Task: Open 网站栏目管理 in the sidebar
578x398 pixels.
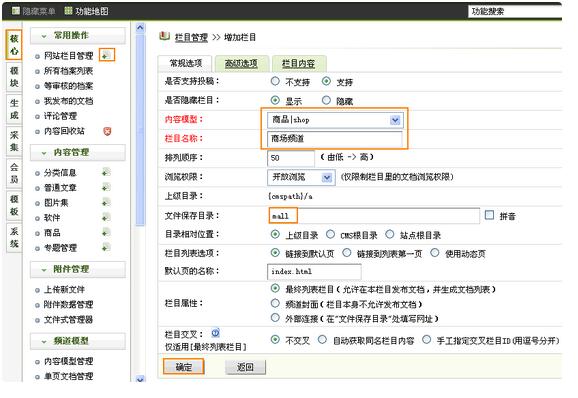Action: point(69,56)
